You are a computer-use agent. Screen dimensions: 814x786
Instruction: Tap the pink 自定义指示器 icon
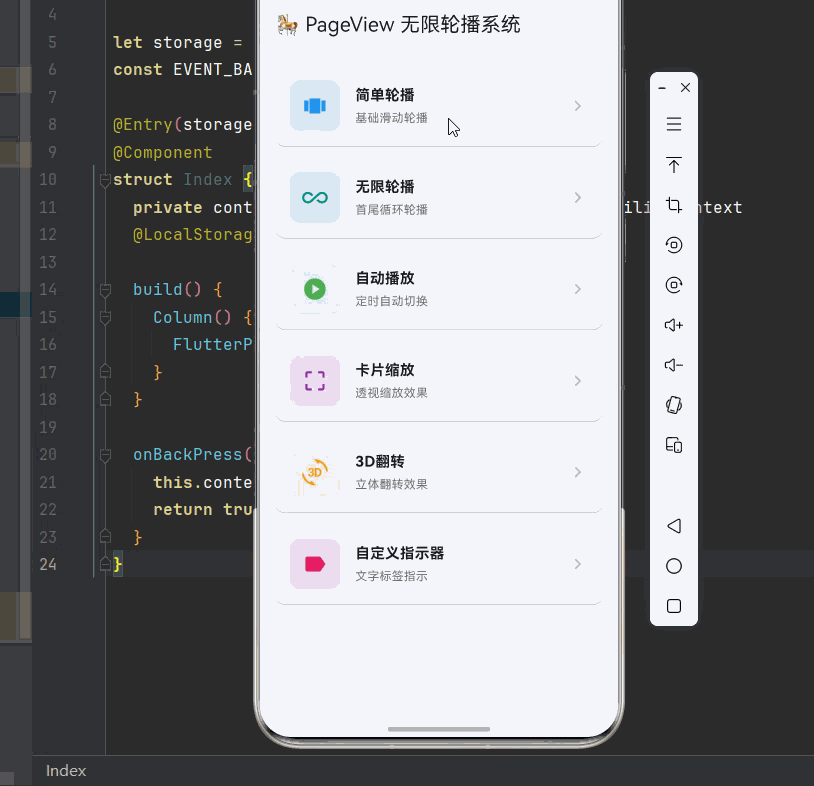pyautogui.click(x=314, y=563)
